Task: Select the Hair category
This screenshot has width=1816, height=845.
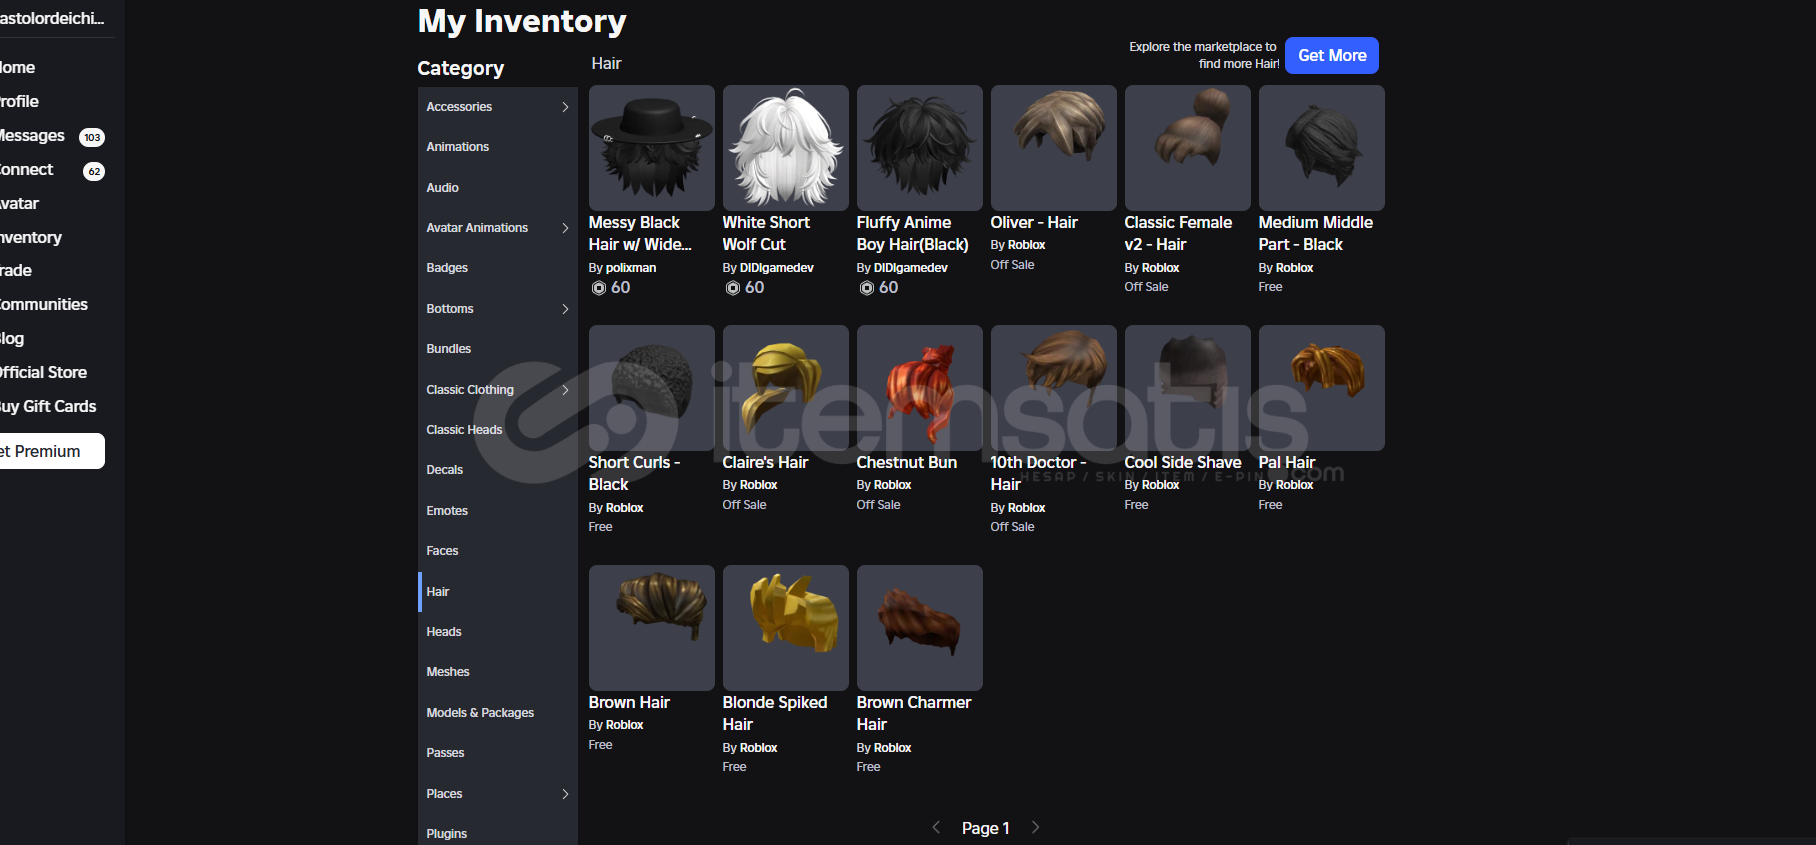Action: click(498, 592)
